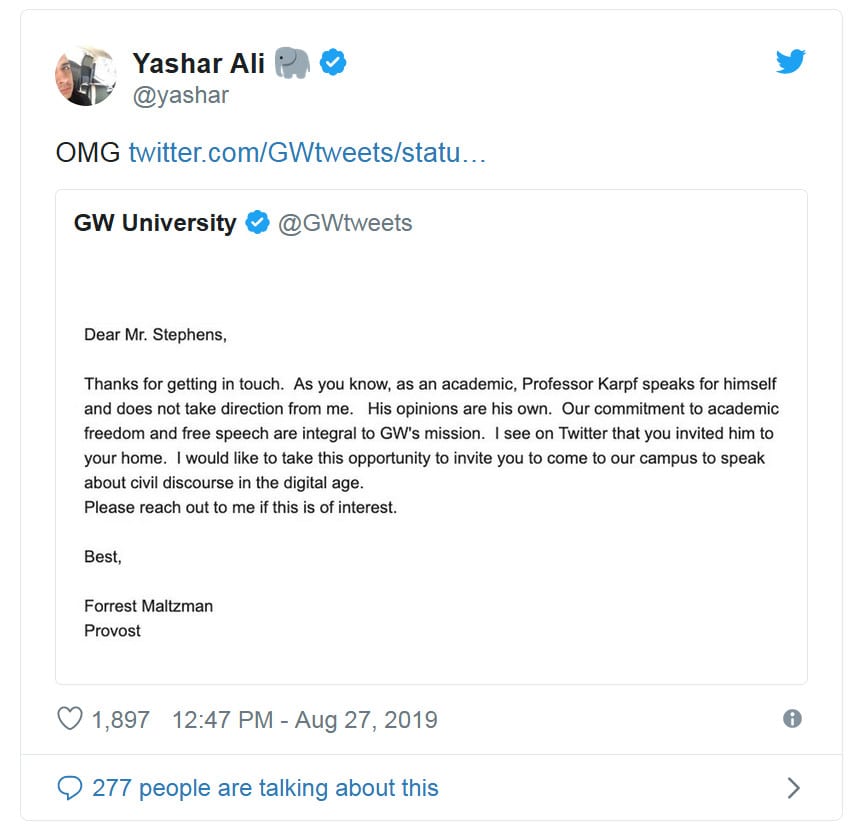Expand the conversation with the right chevron
The height and width of the screenshot is (834, 863).
pos(793,788)
